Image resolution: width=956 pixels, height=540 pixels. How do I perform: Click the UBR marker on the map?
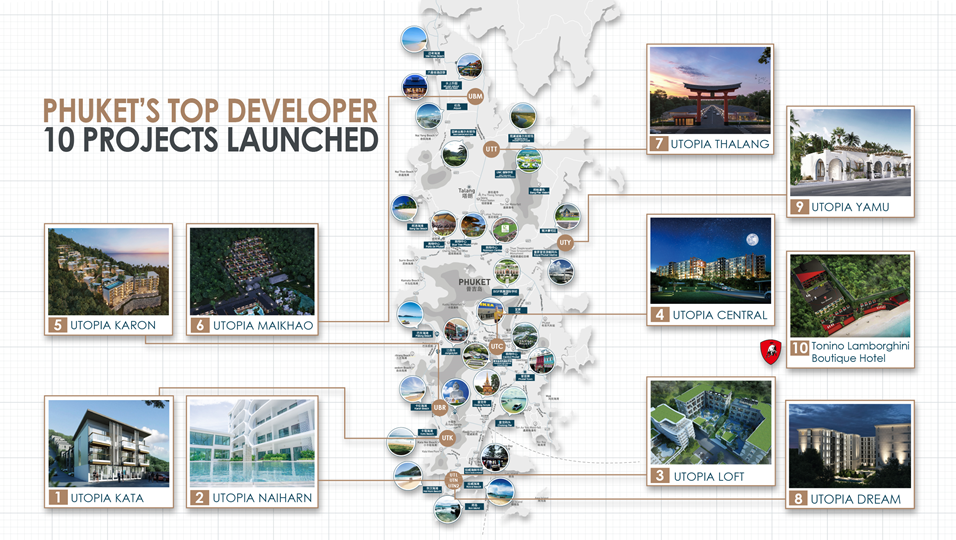pos(440,407)
